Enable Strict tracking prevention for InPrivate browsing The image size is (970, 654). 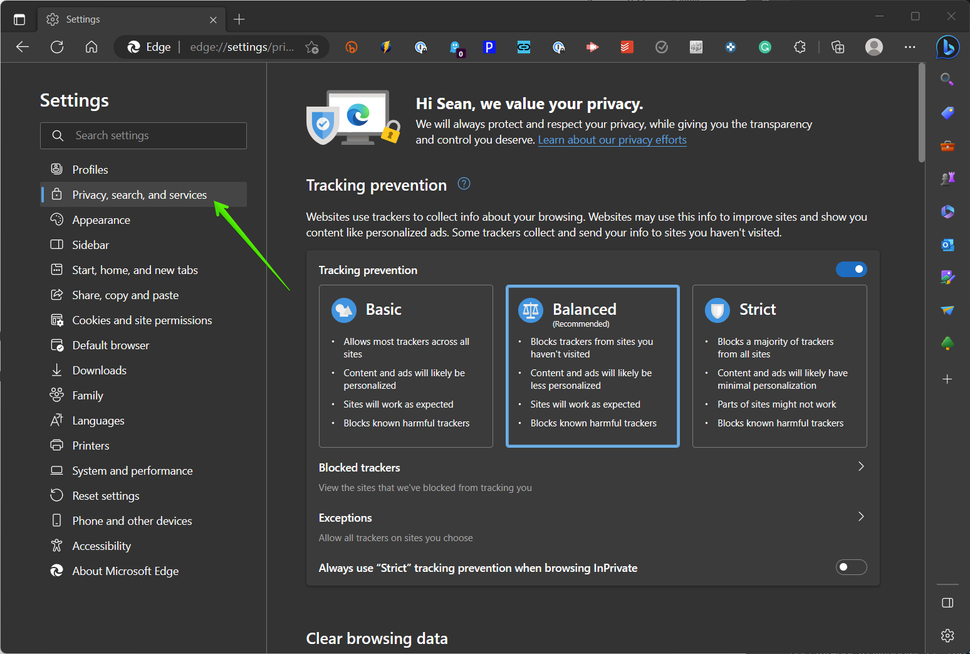click(x=851, y=567)
